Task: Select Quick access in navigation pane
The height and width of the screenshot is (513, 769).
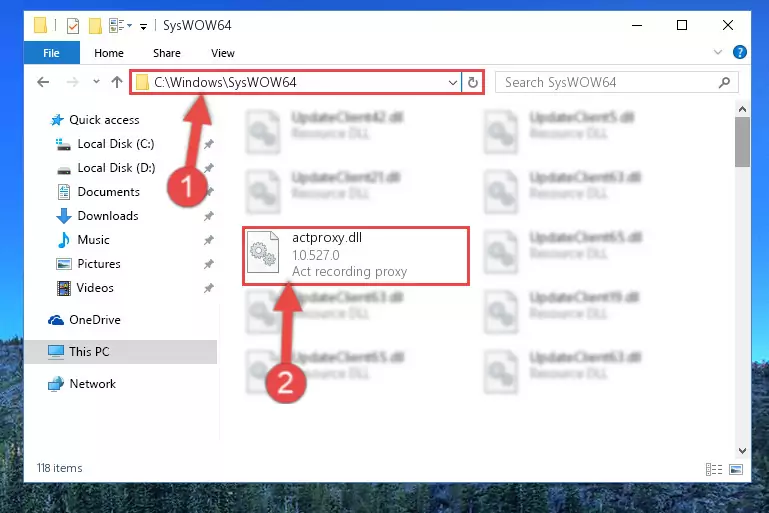Action: [x=95, y=120]
